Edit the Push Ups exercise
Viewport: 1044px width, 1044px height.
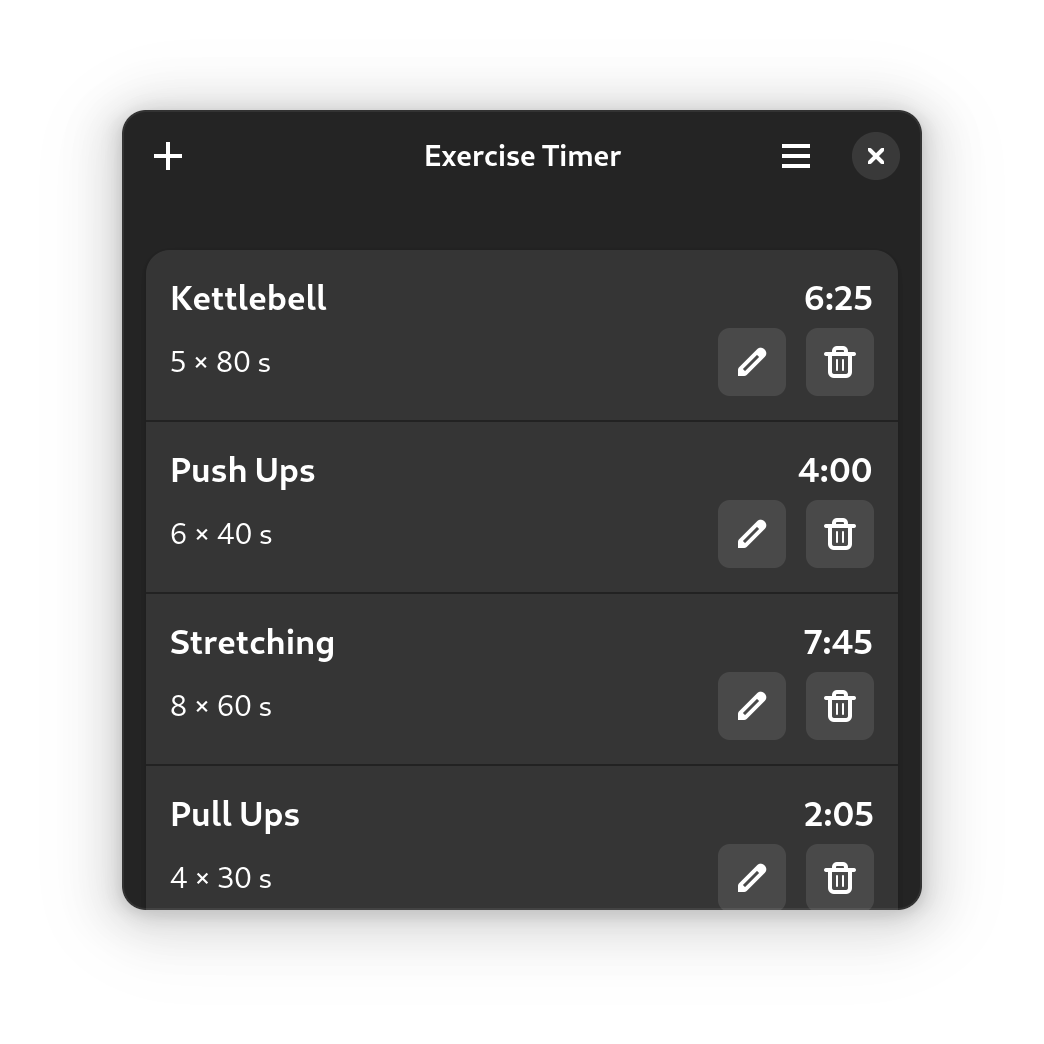pos(752,534)
